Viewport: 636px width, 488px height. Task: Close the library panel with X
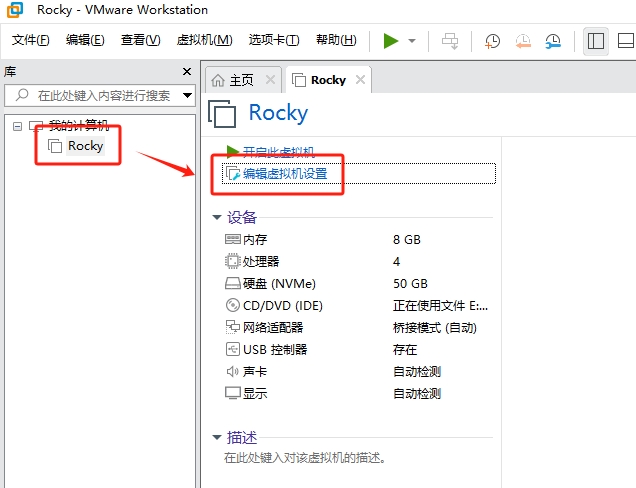click(x=186, y=72)
